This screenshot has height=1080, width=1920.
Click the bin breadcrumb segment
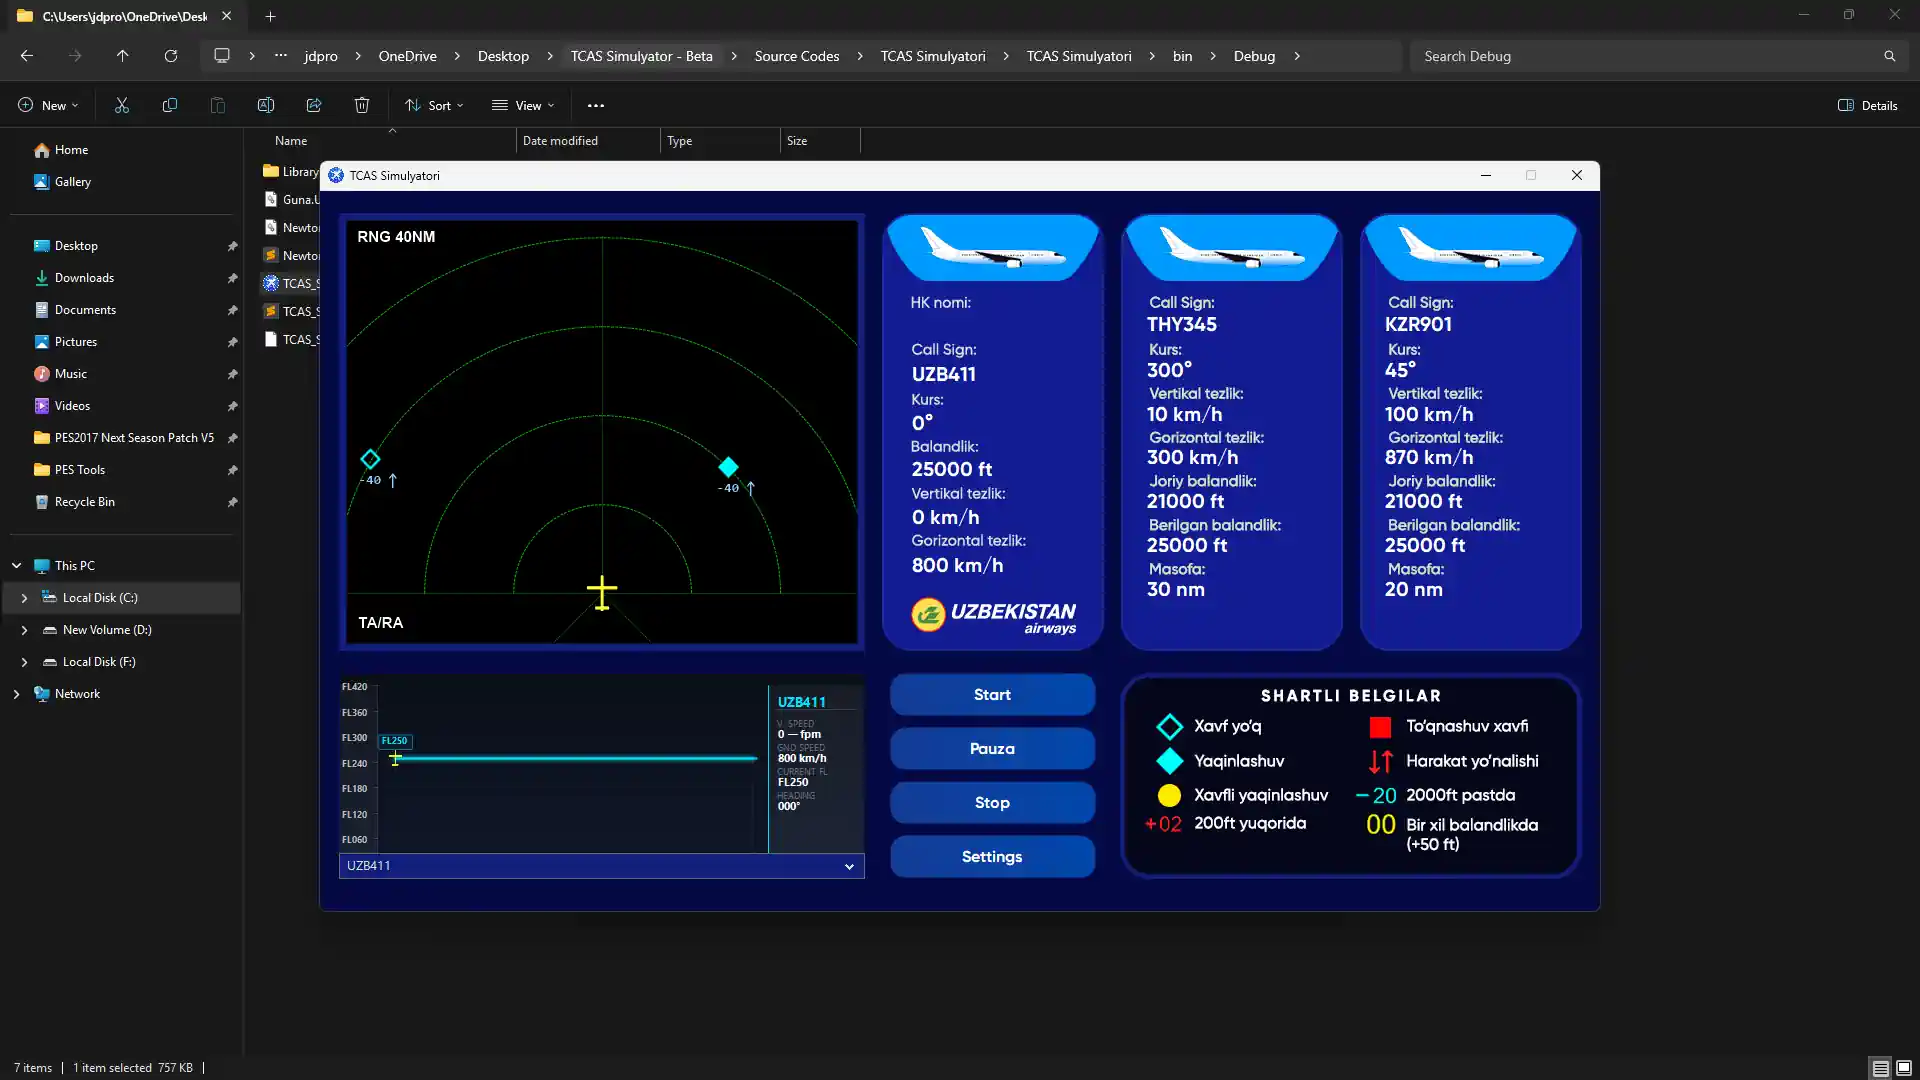click(1182, 56)
